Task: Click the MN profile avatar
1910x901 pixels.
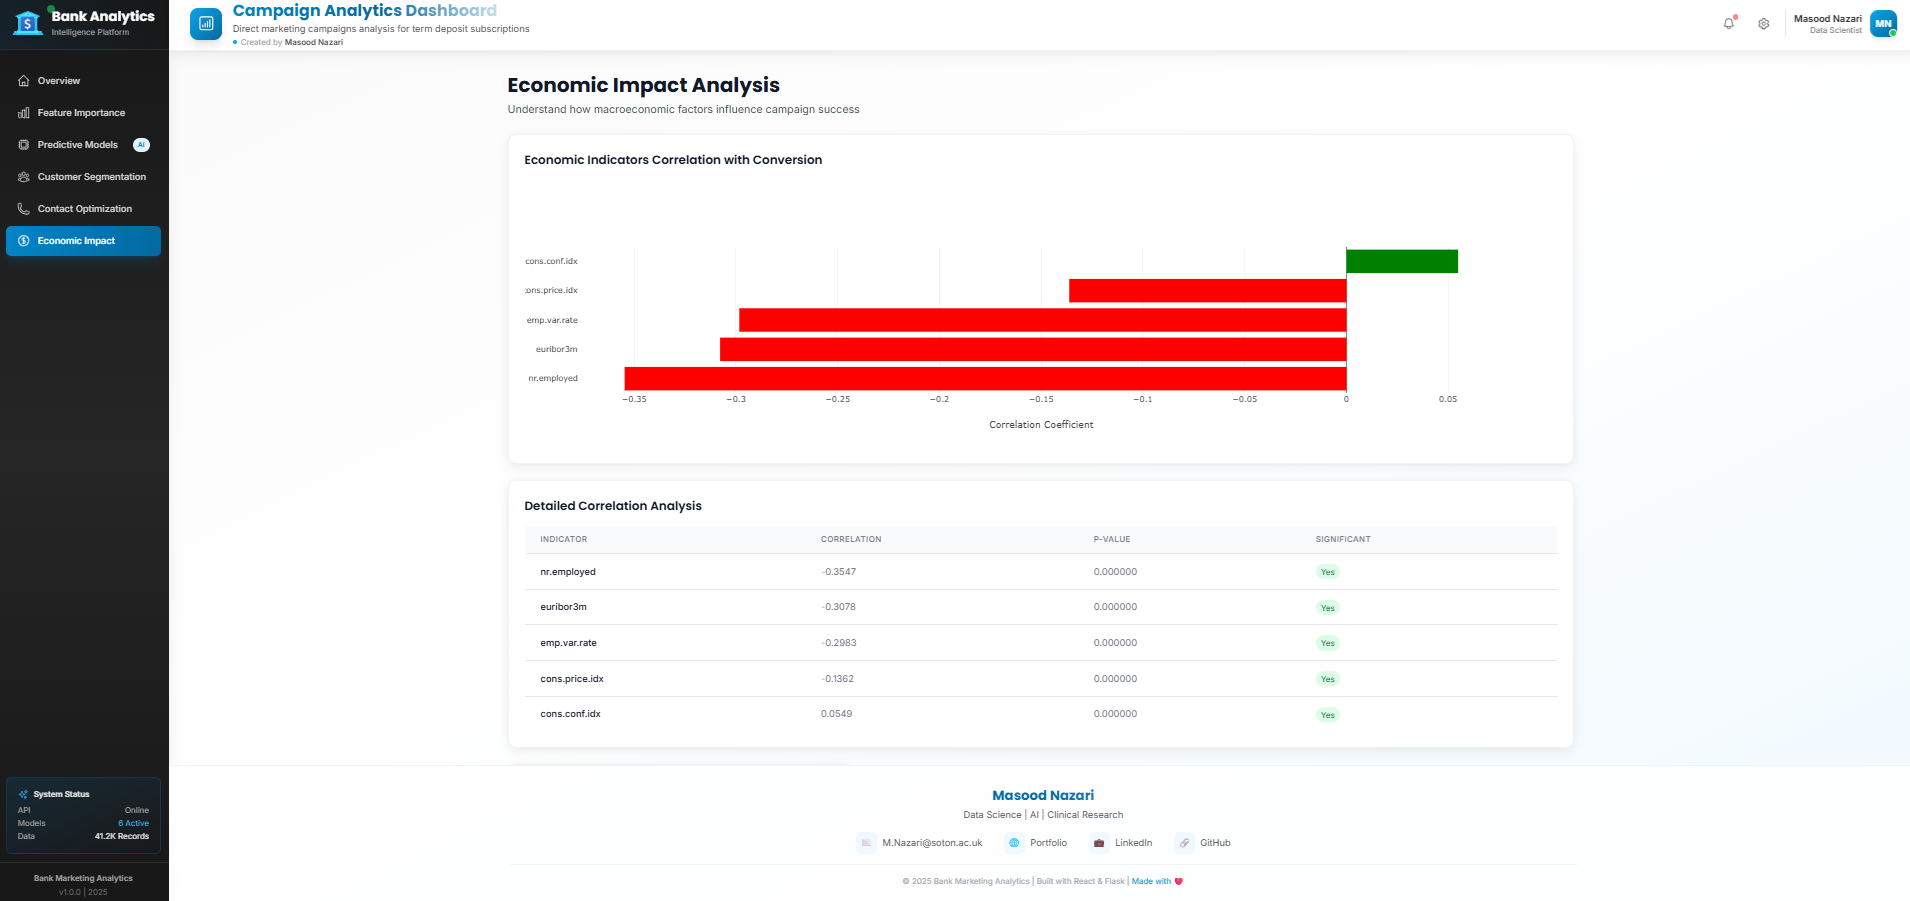Action: pyautogui.click(x=1882, y=23)
